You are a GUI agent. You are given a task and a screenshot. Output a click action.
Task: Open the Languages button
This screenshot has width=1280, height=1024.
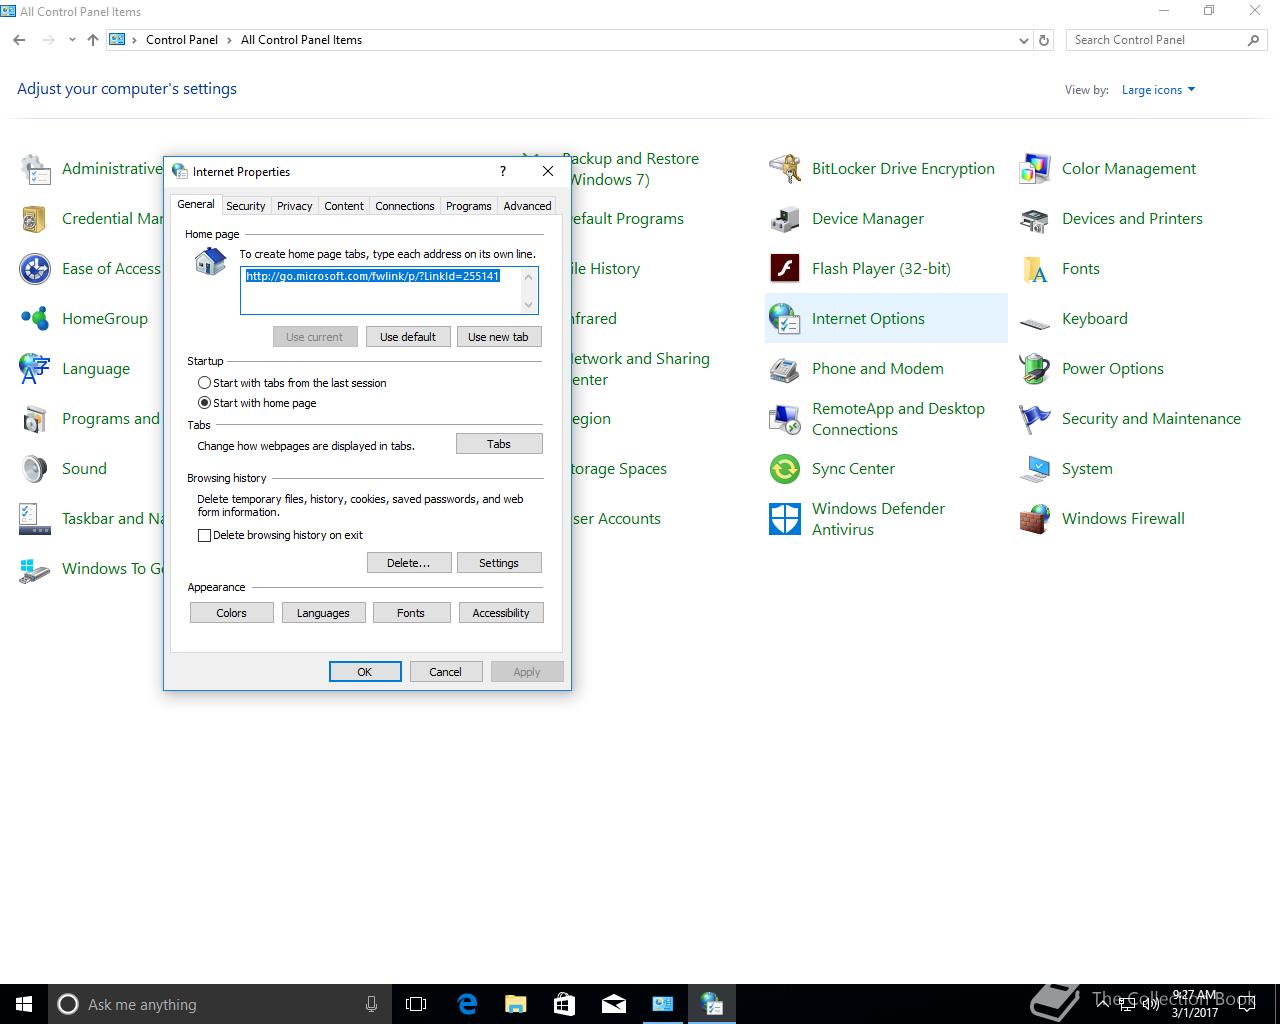(323, 613)
